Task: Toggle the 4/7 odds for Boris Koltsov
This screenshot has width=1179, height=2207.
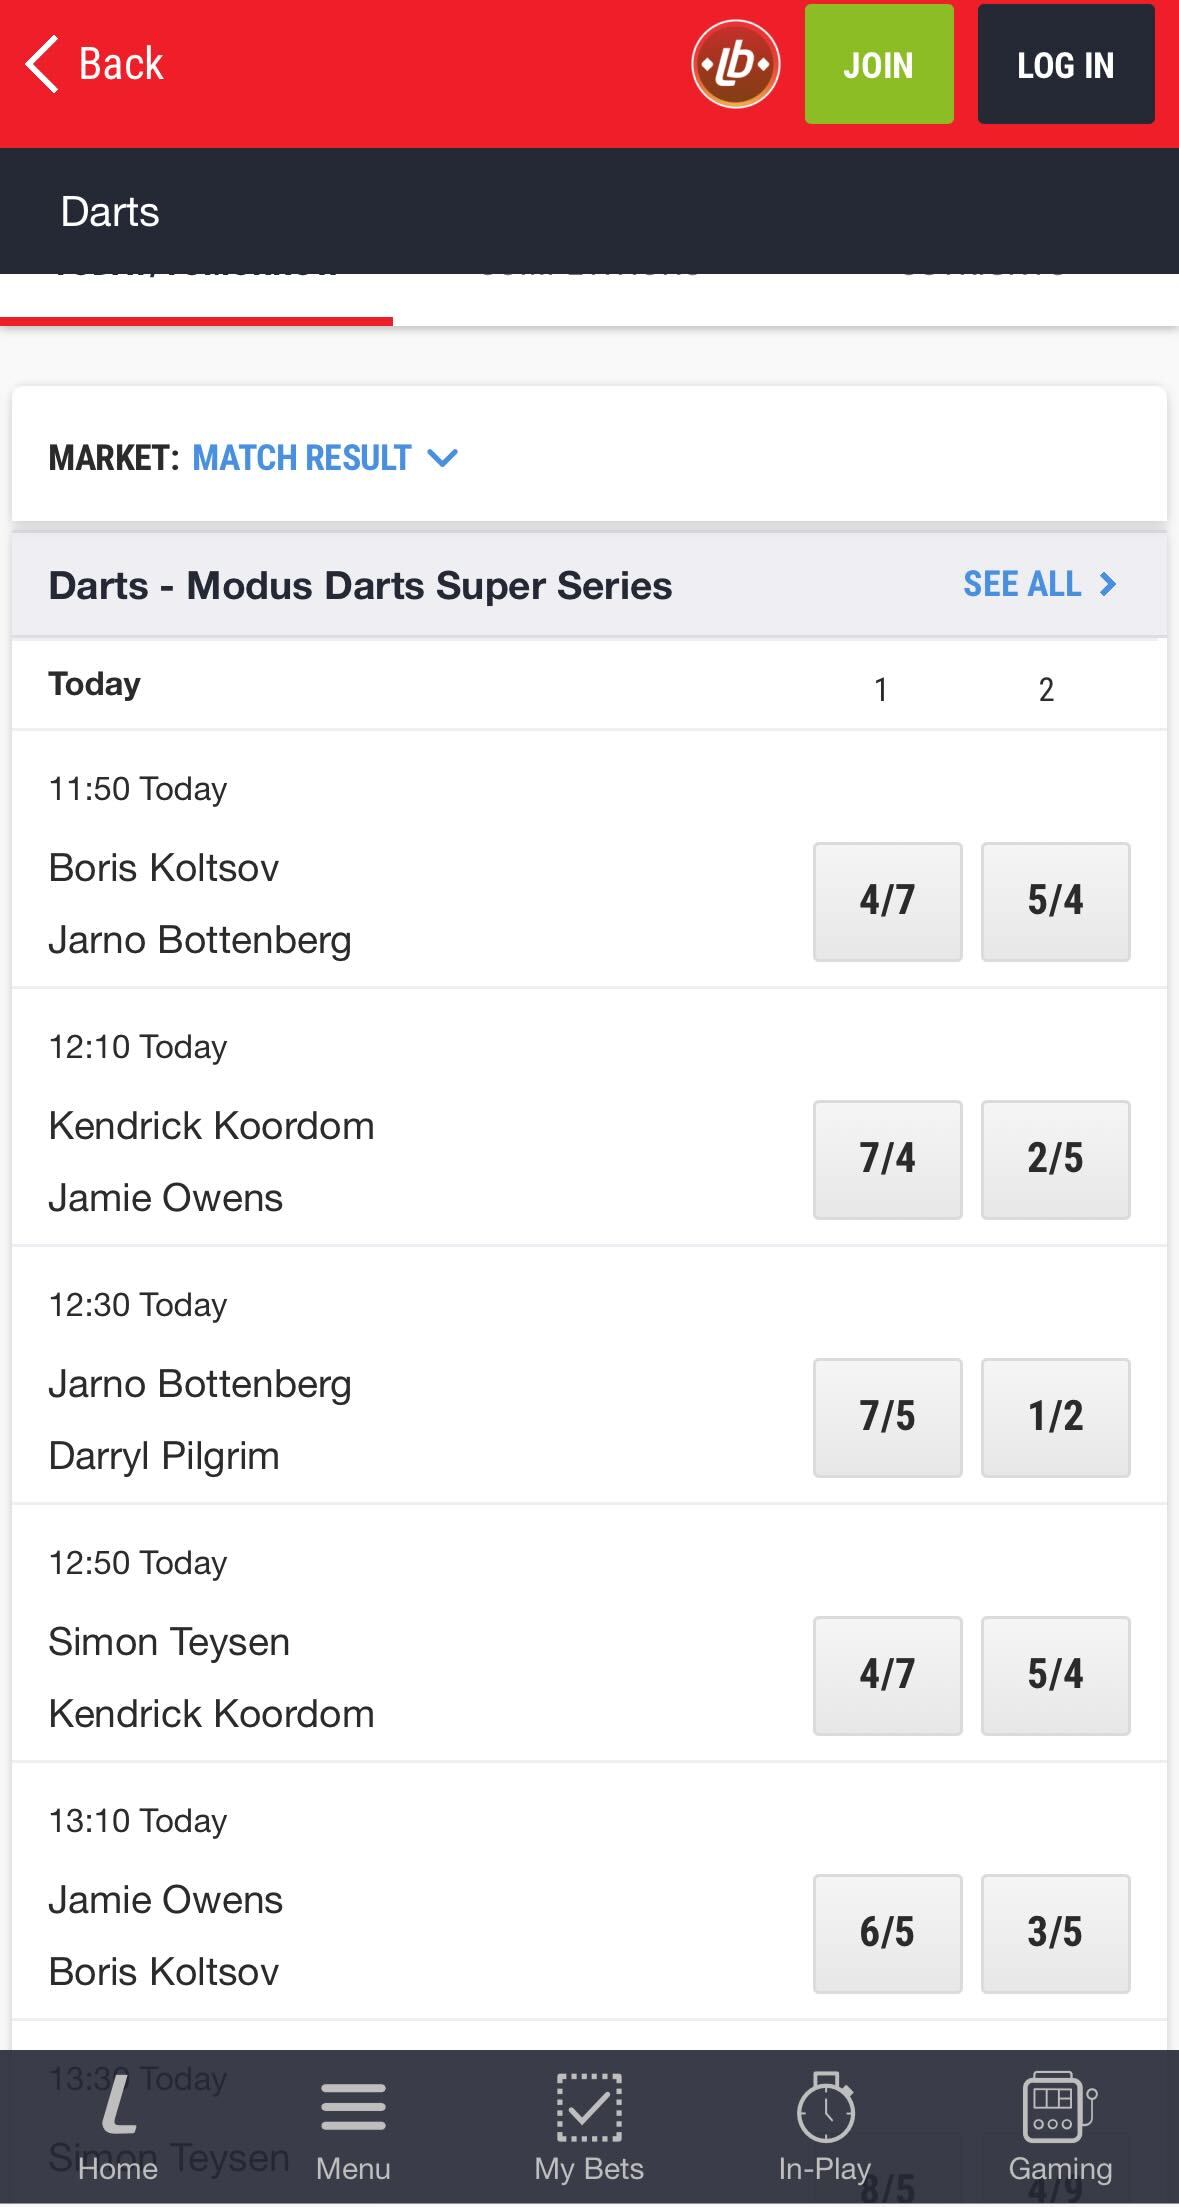Action: 886,901
